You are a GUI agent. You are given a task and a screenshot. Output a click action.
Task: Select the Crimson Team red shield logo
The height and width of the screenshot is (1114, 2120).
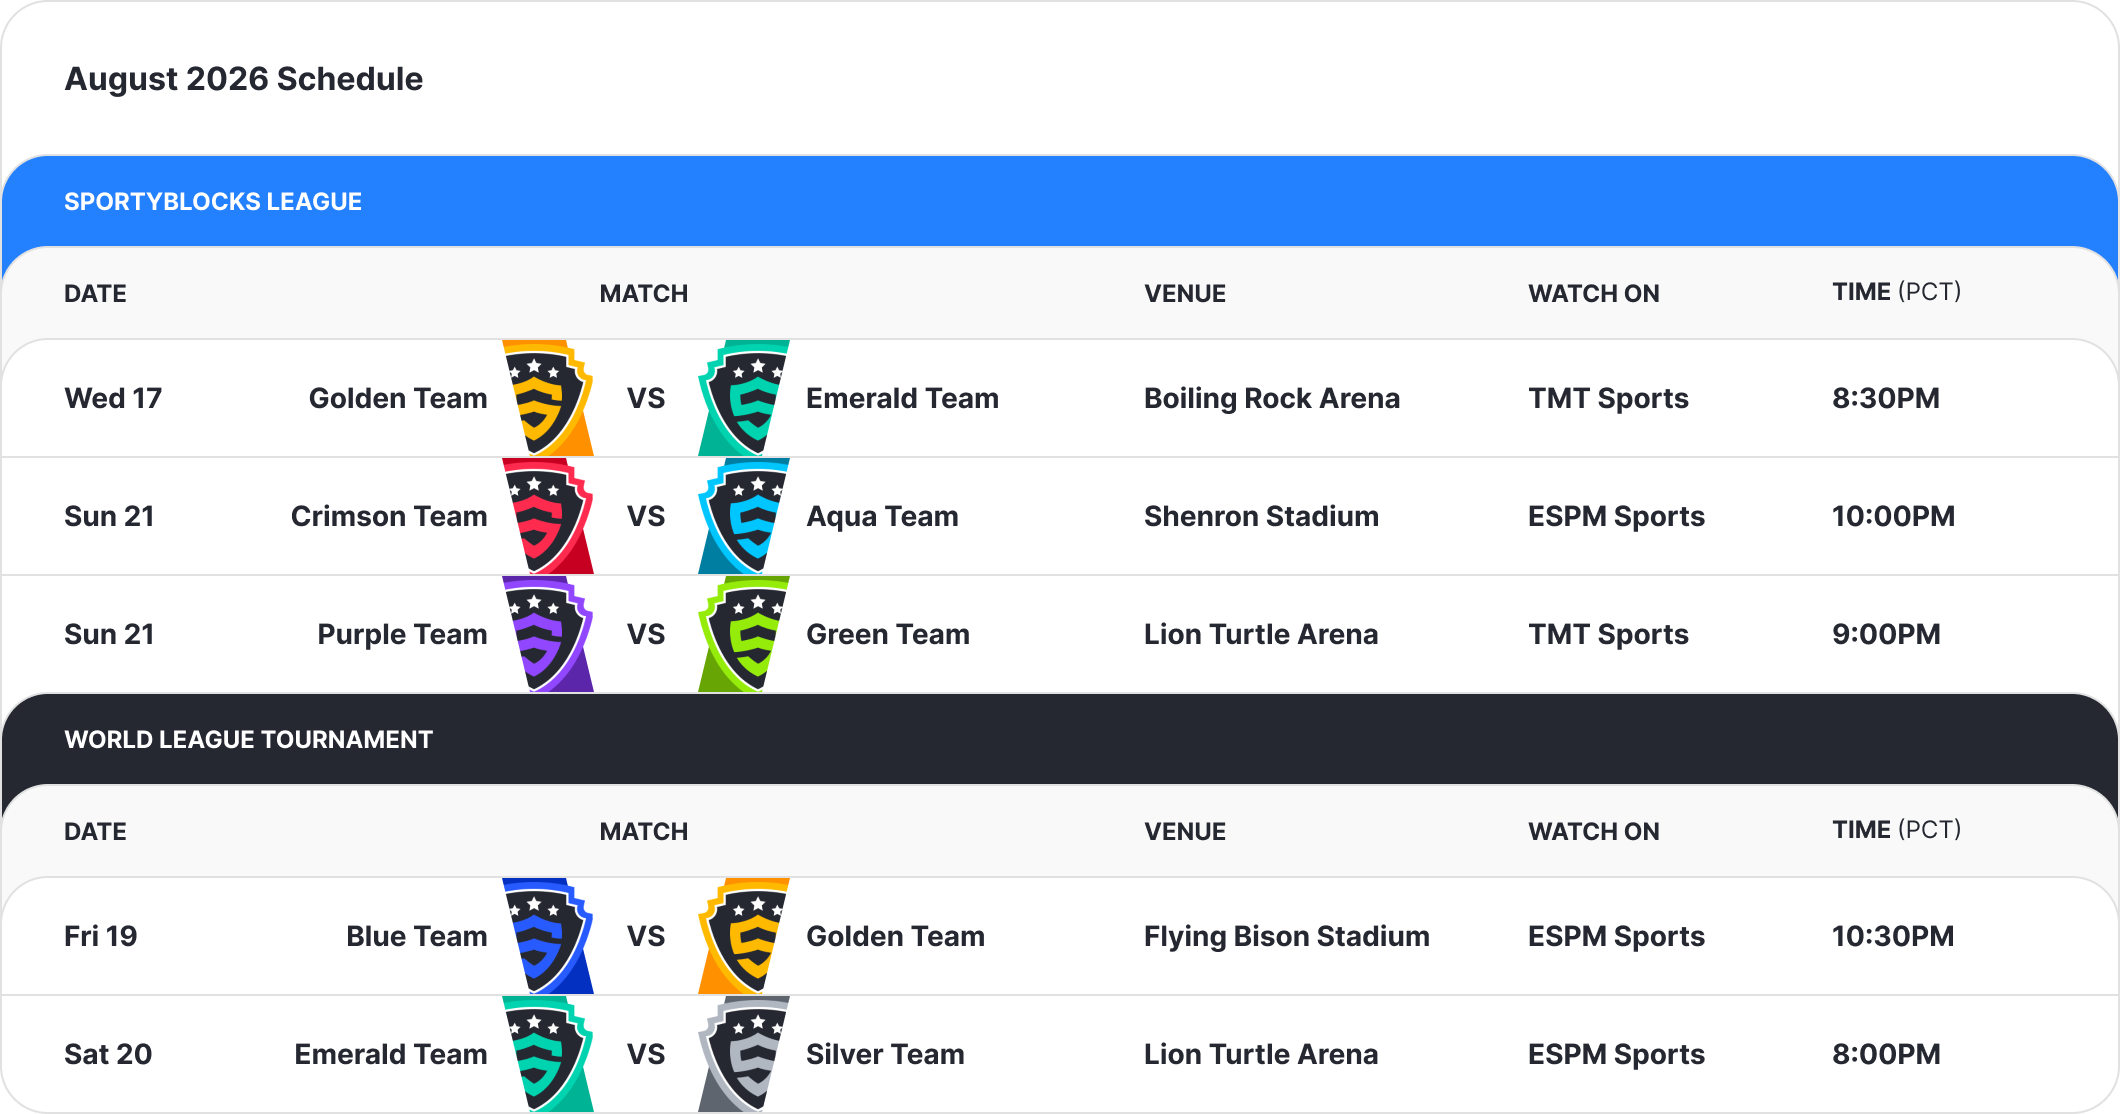(547, 516)
